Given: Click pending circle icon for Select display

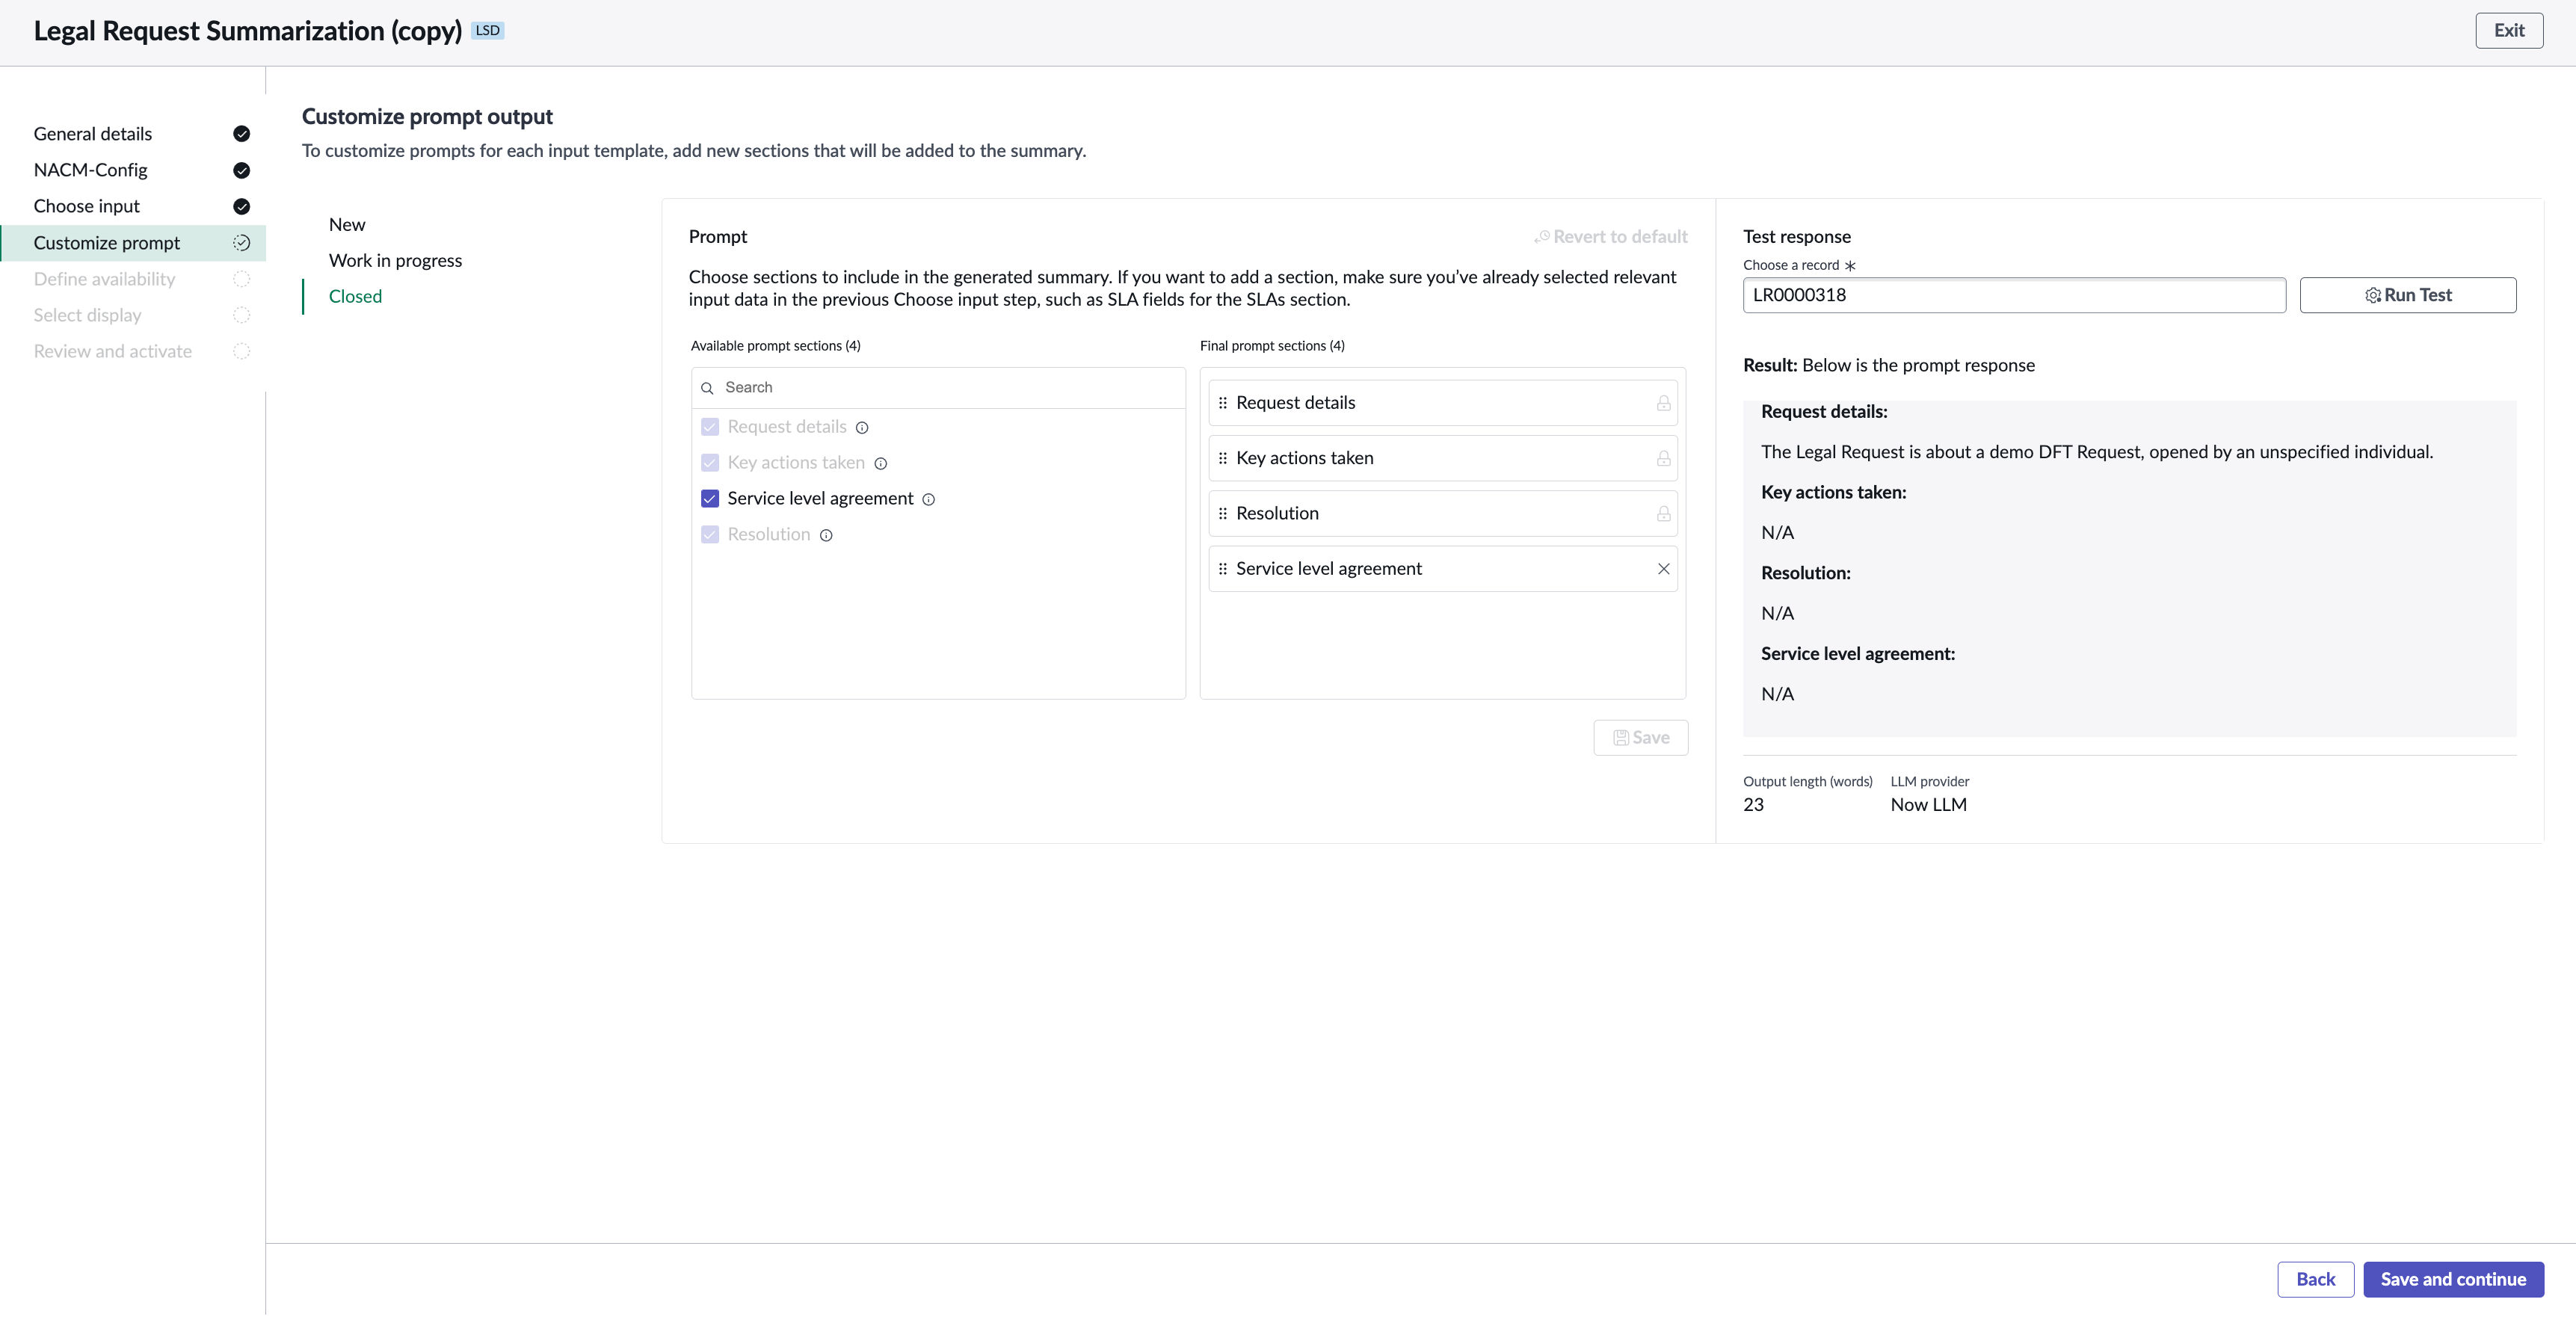Looking at the screenshot, I should click(242, 315).
